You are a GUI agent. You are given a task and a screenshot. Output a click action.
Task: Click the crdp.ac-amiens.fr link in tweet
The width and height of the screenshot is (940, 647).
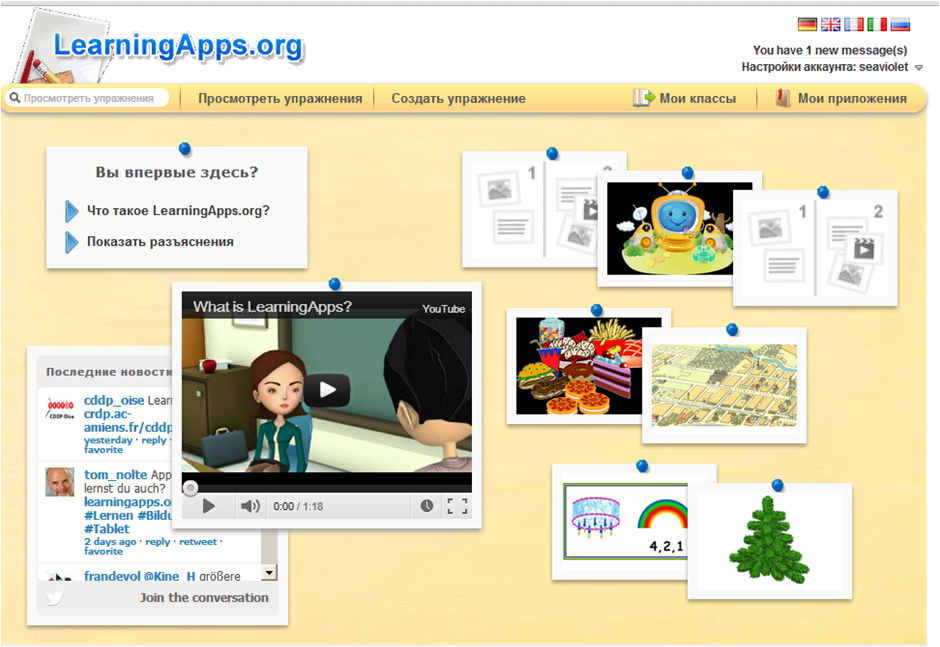(x=128, y=420)
